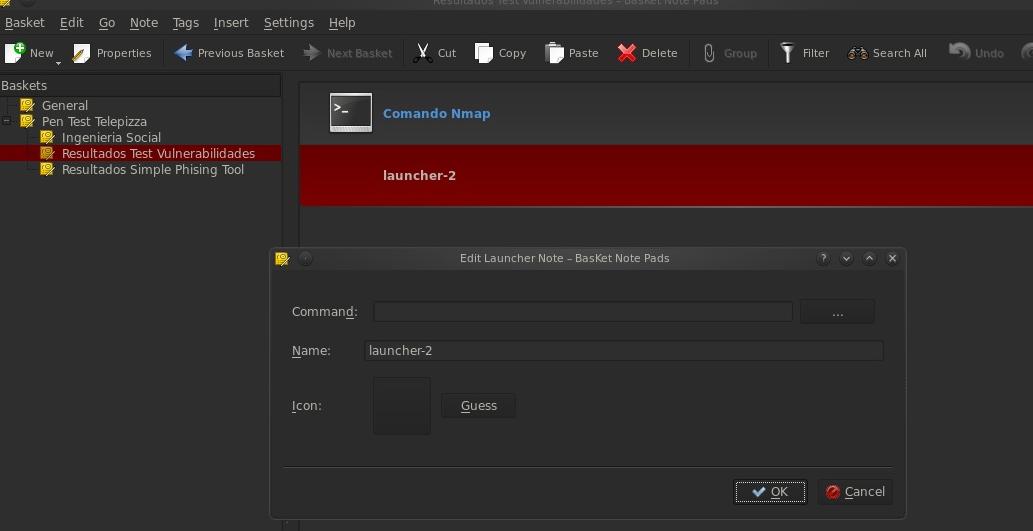Collapse the Pen Test Telepizza tree

[x=7, y=121]
